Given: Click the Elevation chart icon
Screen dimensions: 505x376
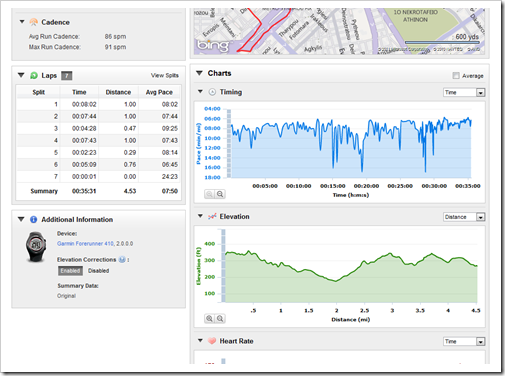Looking at the screenshot, I should [212, 216].
